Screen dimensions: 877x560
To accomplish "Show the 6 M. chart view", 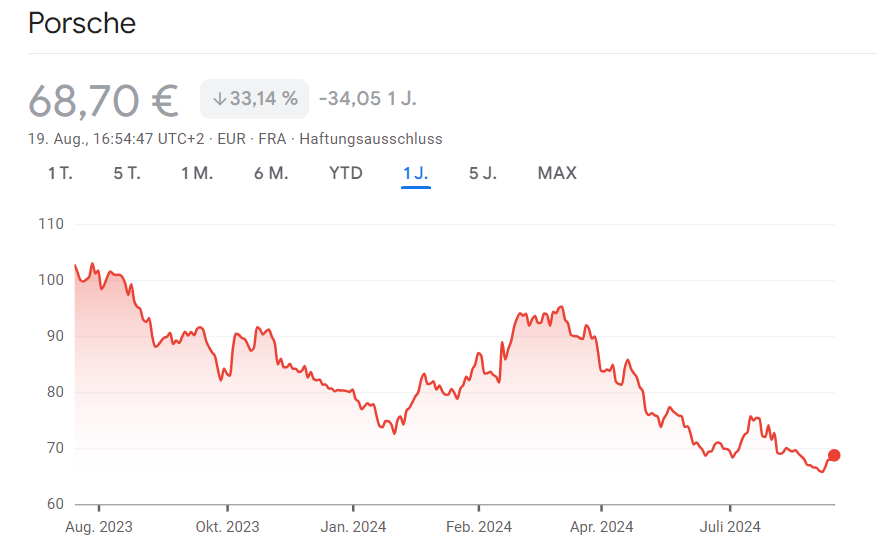I will point(271,173).
